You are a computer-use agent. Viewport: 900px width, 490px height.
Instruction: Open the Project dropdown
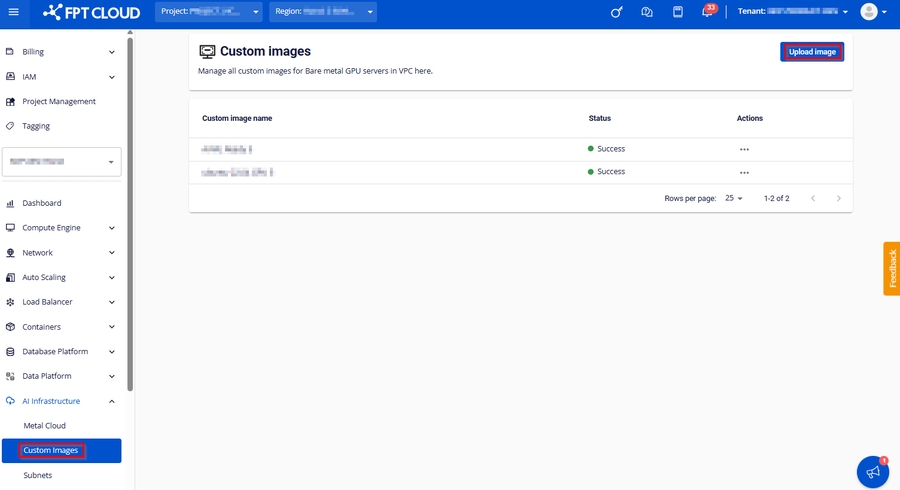[210, 12]
